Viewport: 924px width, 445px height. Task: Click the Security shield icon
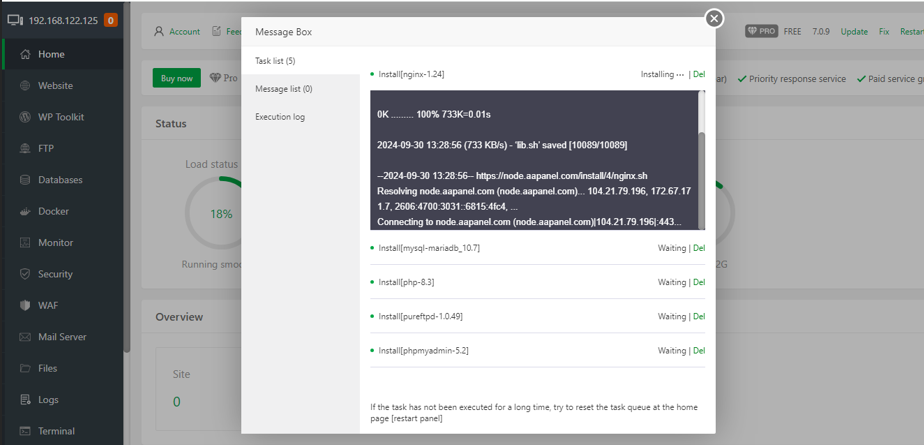(25, 274)
